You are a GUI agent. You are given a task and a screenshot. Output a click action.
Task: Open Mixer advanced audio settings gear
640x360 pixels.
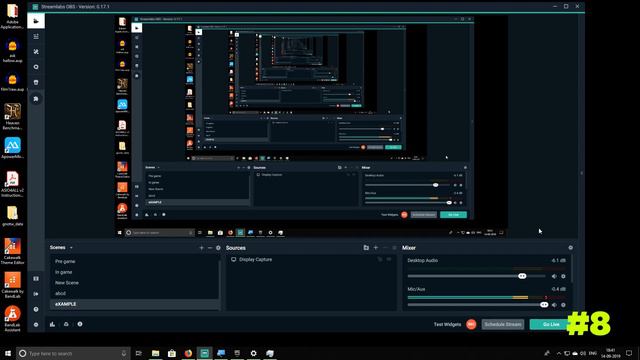[x=571, y=248]
